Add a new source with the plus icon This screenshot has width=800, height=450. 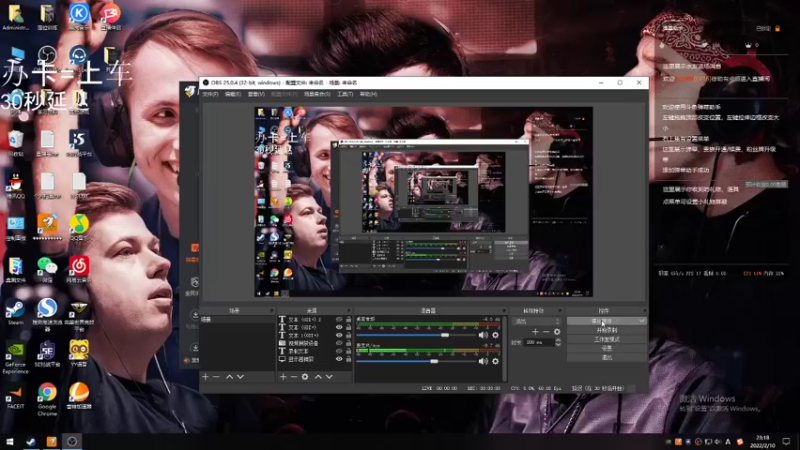point(283,377)
